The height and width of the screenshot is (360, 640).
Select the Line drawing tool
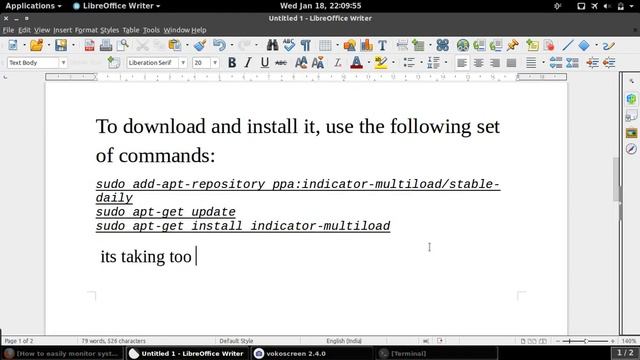(x=568, y=45)
